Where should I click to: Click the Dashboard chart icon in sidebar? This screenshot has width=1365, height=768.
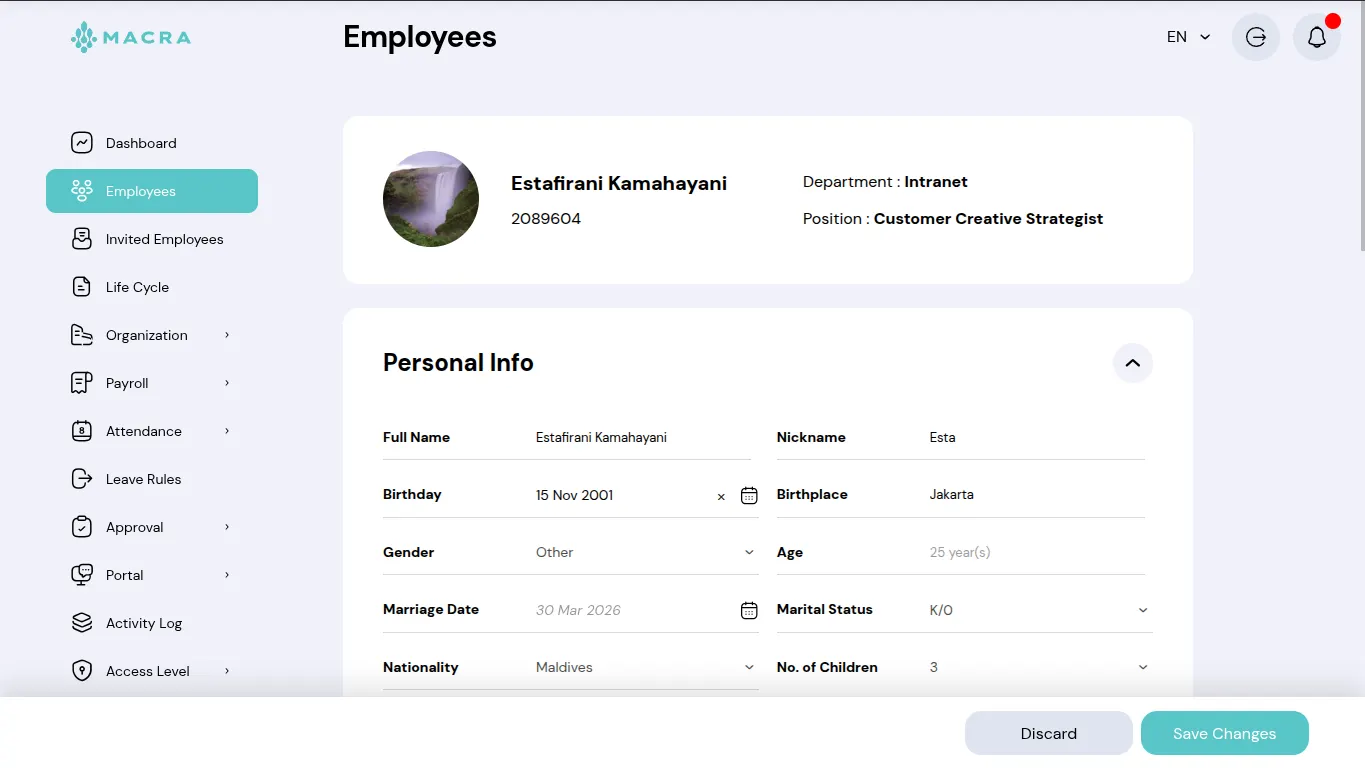82,143
